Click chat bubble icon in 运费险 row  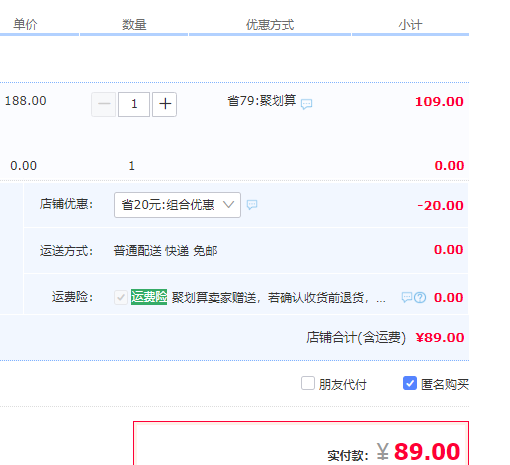pyautogui.click(x=407, y=297)
